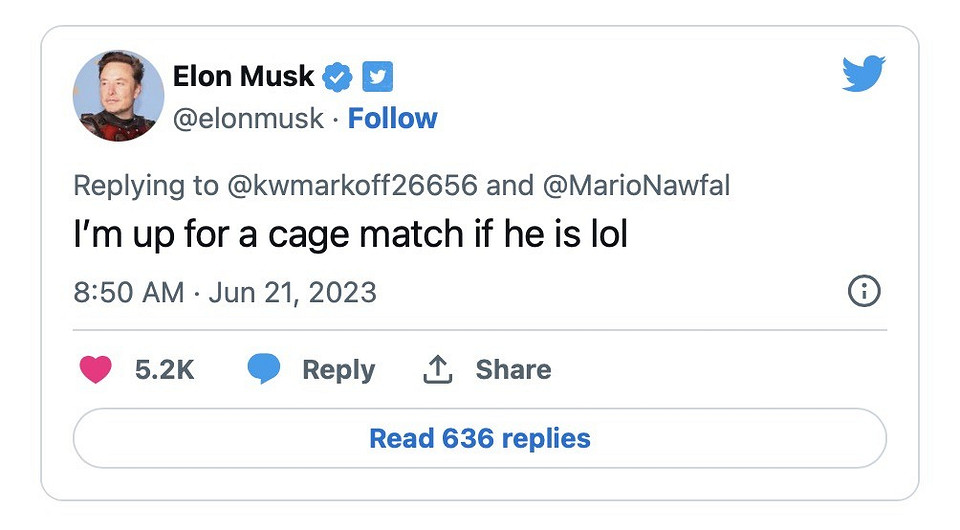Screen dimensions: 960x530
Task: Click the "Replying to" label text
Action: tap(145, 185)
